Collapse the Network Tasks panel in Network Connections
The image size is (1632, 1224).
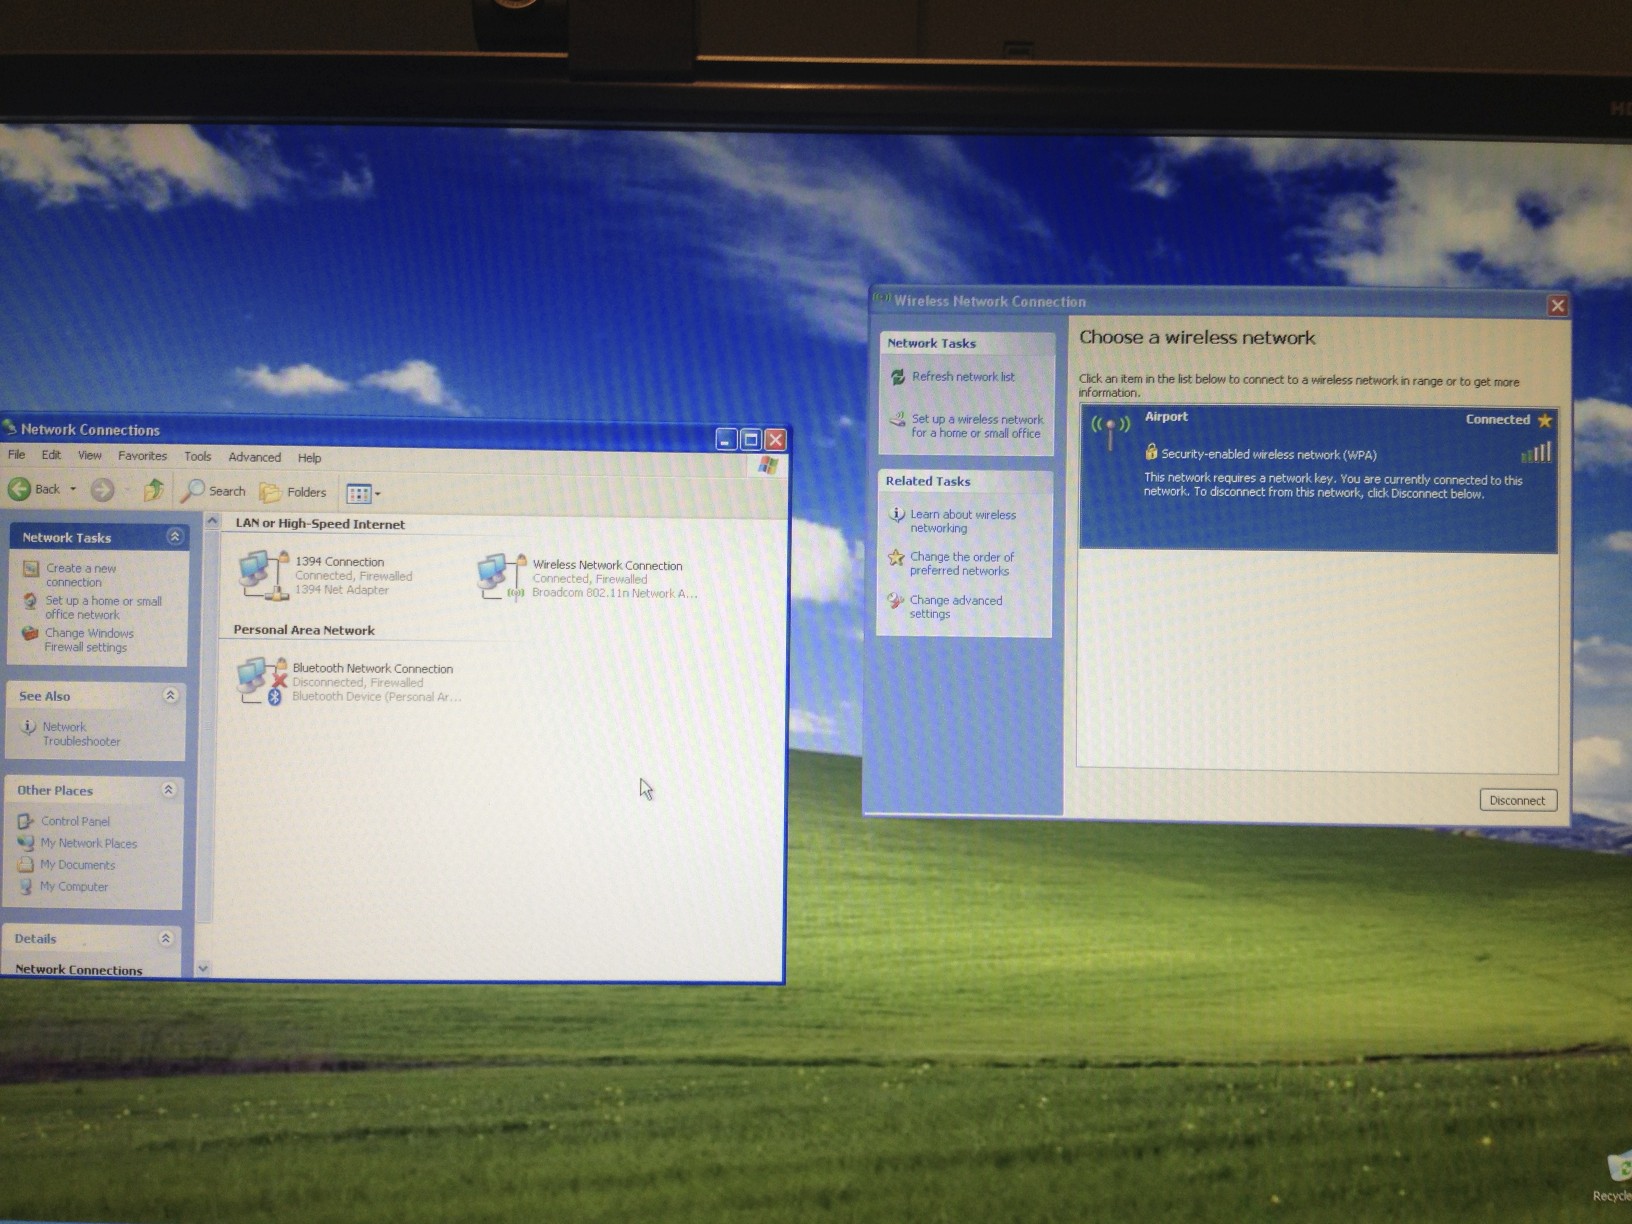point(175,537)
